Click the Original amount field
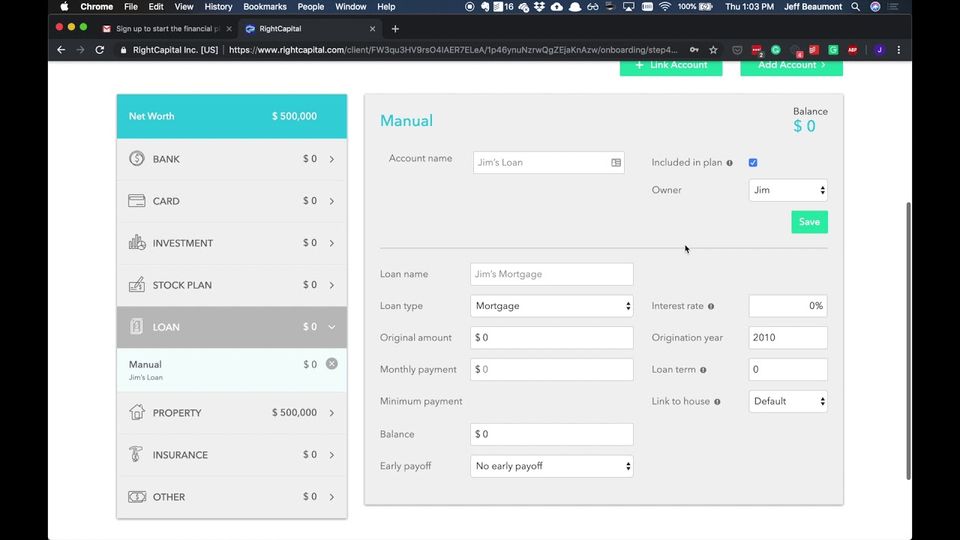The image size is (960, 540). pos(552,338)
